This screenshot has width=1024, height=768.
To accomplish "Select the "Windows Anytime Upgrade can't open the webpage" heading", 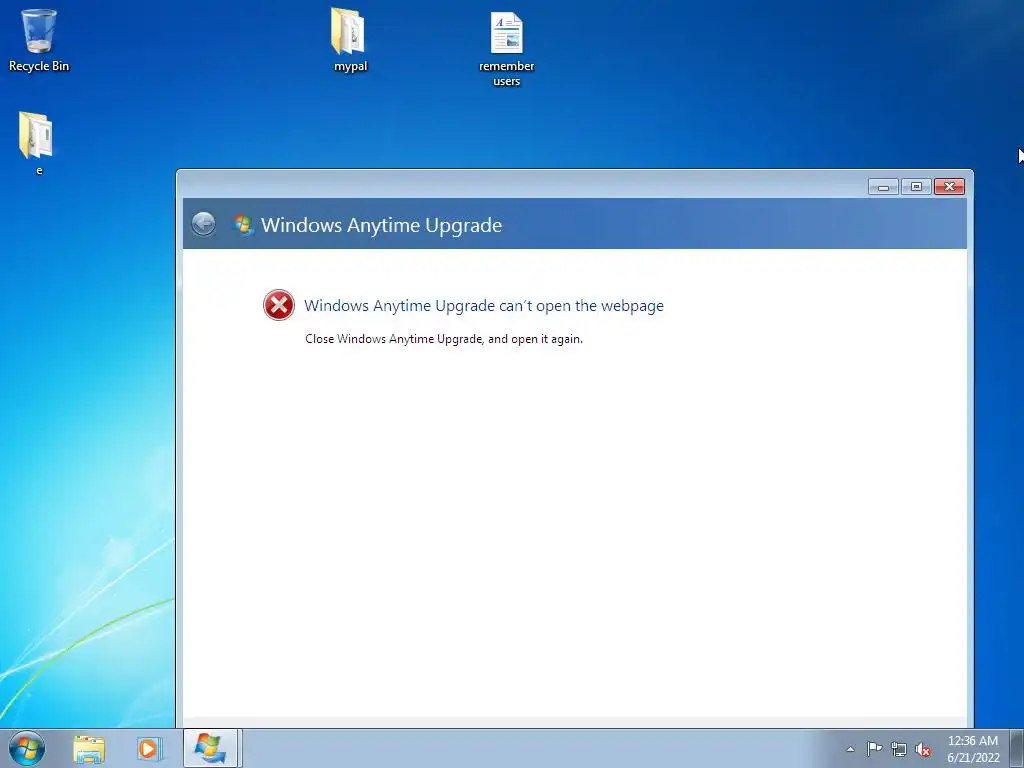I will click(x=484, y=306).
